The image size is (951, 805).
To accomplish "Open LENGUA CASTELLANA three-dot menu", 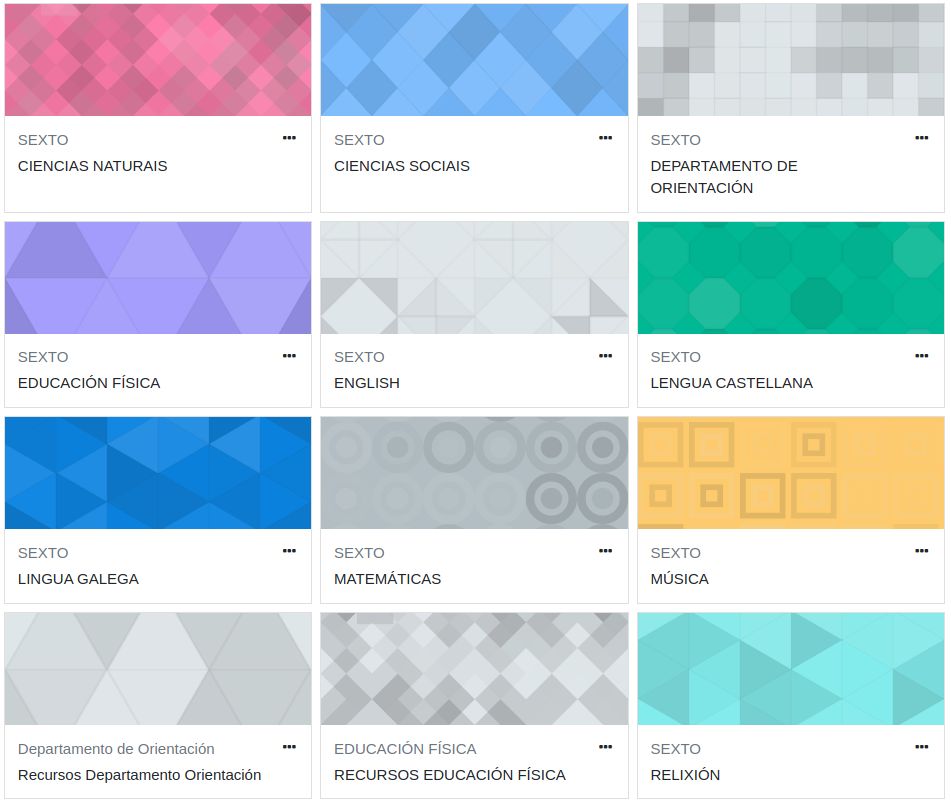I will tap(921, 355).
